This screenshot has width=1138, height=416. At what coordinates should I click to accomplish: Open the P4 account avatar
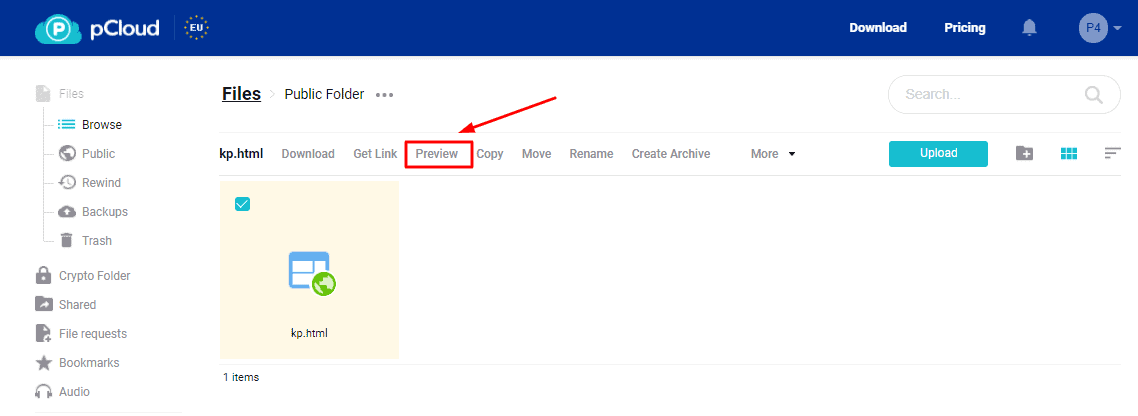pos(1093,28)
